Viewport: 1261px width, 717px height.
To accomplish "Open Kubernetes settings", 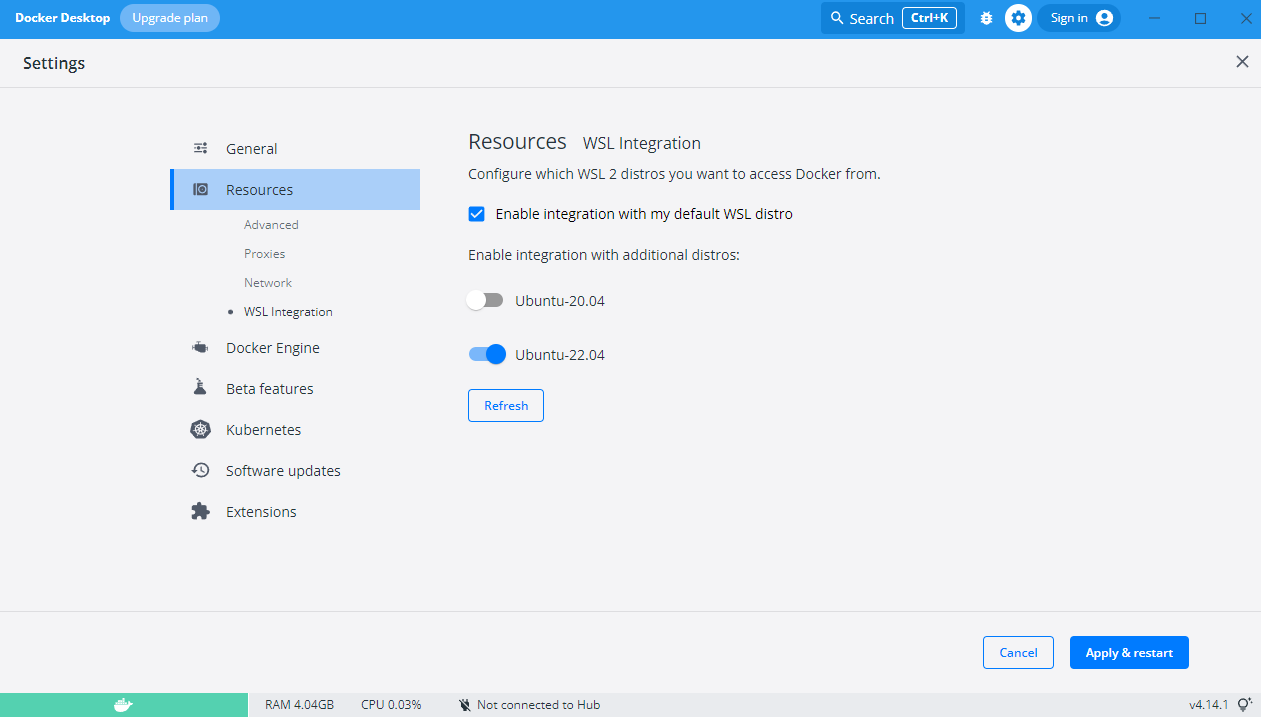I will coord(295,429).
